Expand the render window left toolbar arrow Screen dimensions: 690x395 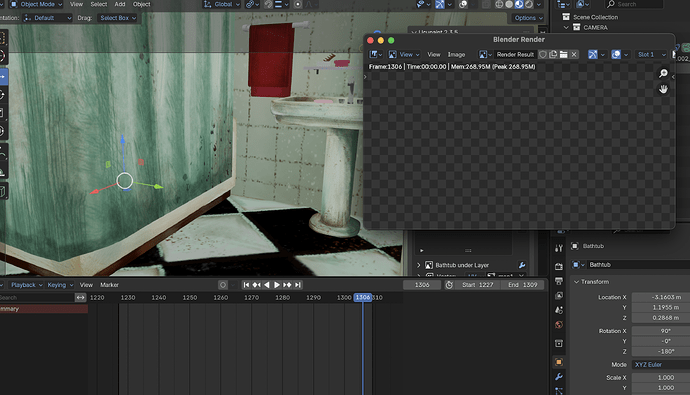click(x=365, y=77)
